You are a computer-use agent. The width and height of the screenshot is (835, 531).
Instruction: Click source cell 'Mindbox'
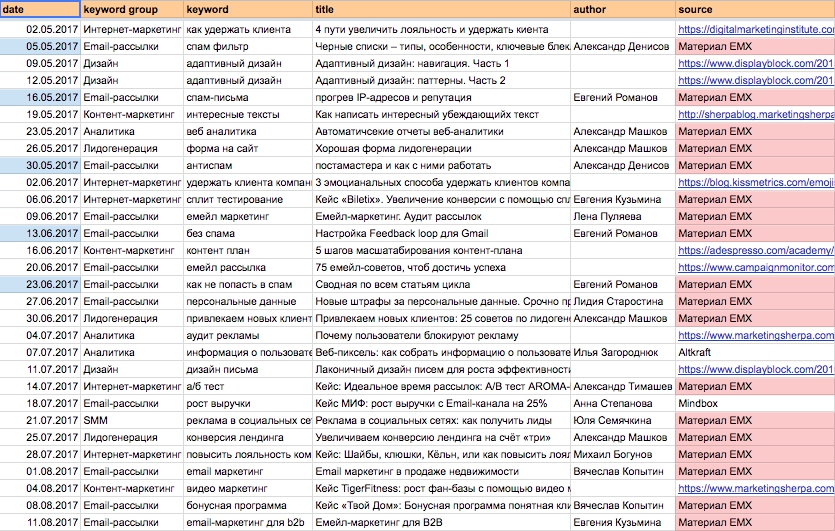[x=755, y=404]
